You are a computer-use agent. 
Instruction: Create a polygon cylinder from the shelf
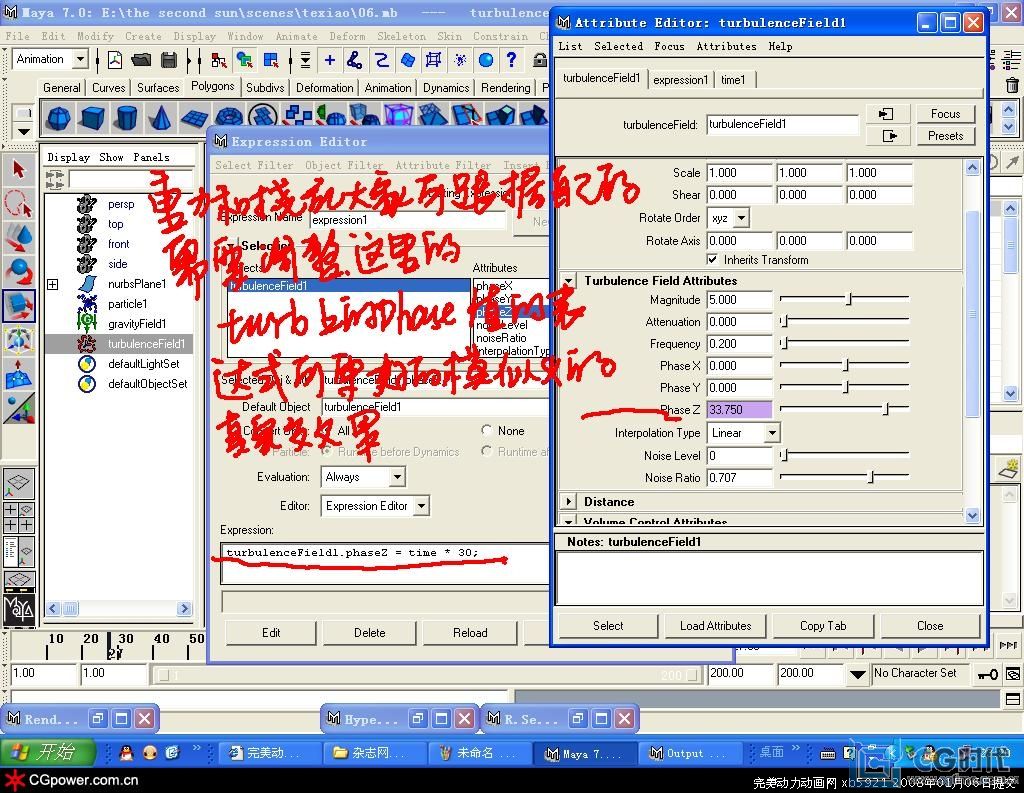126,118
